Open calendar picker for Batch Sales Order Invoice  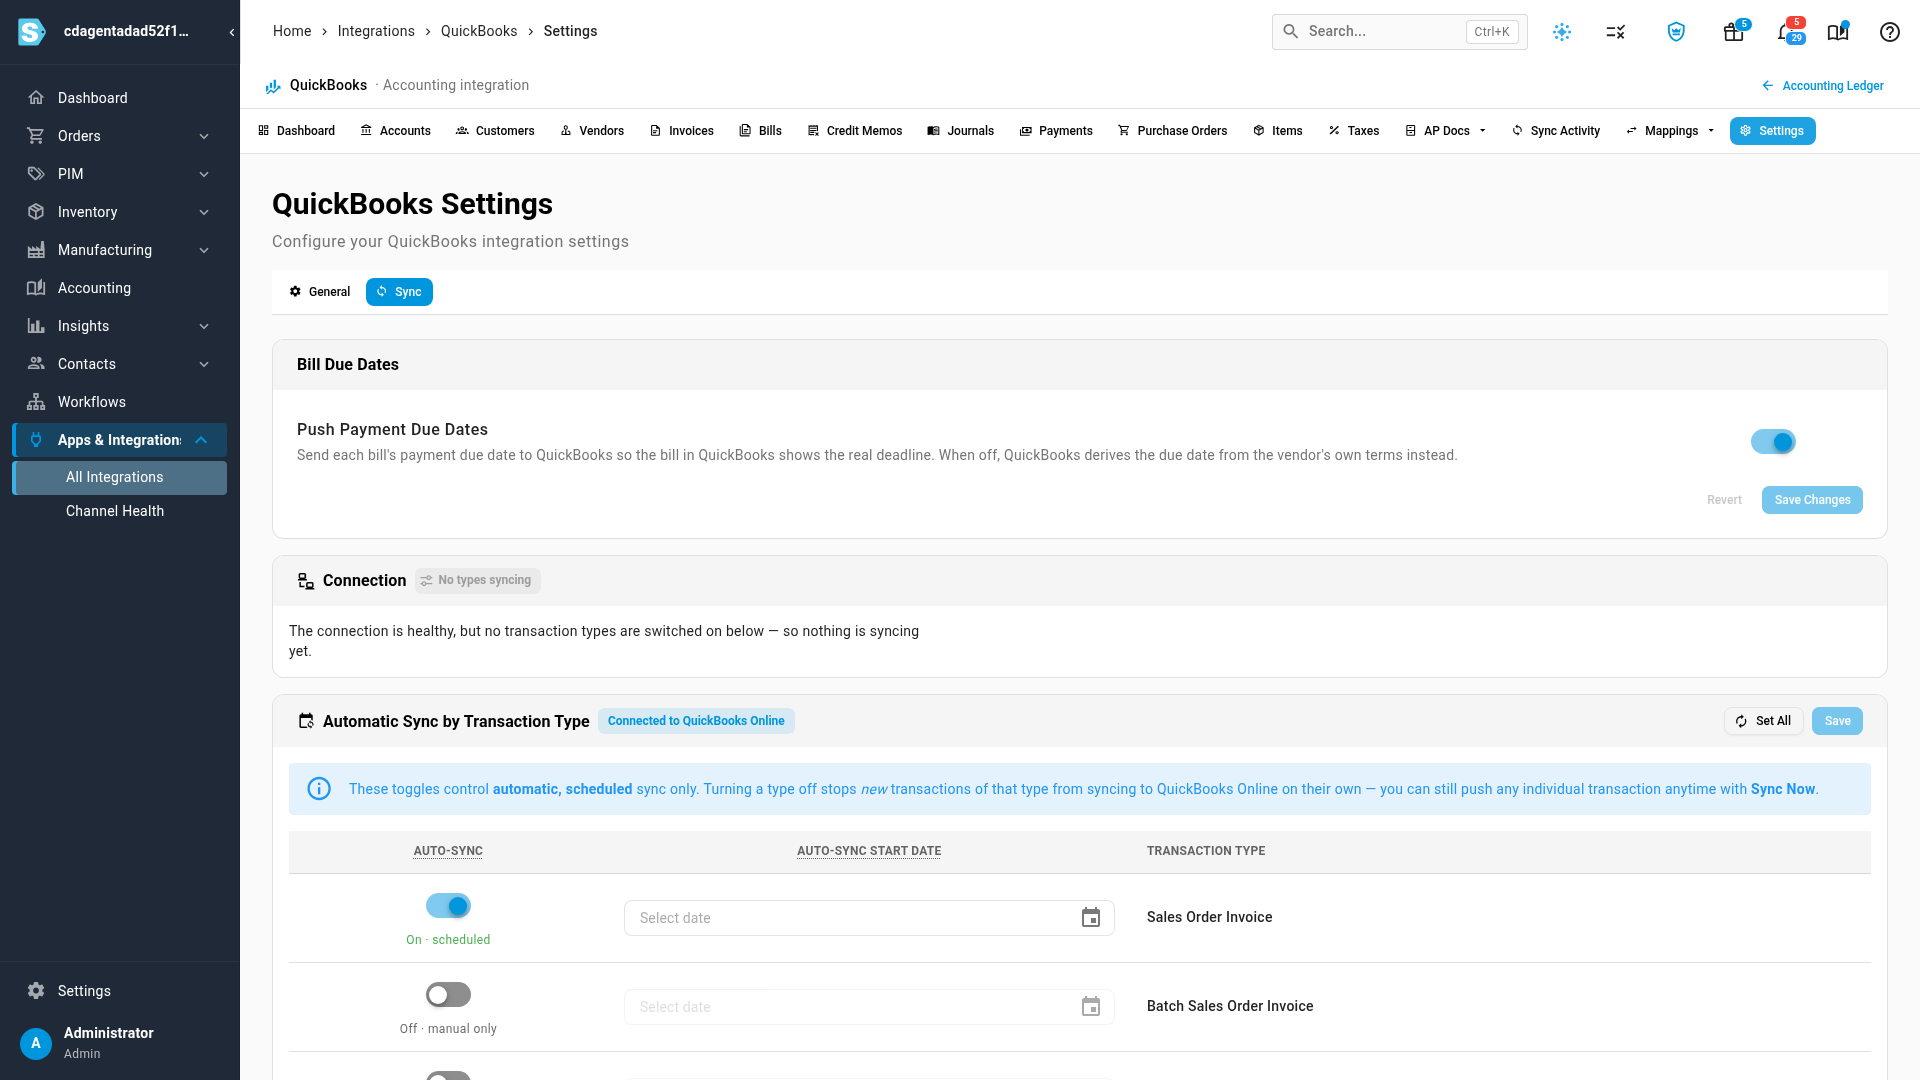[1091, 1007]
